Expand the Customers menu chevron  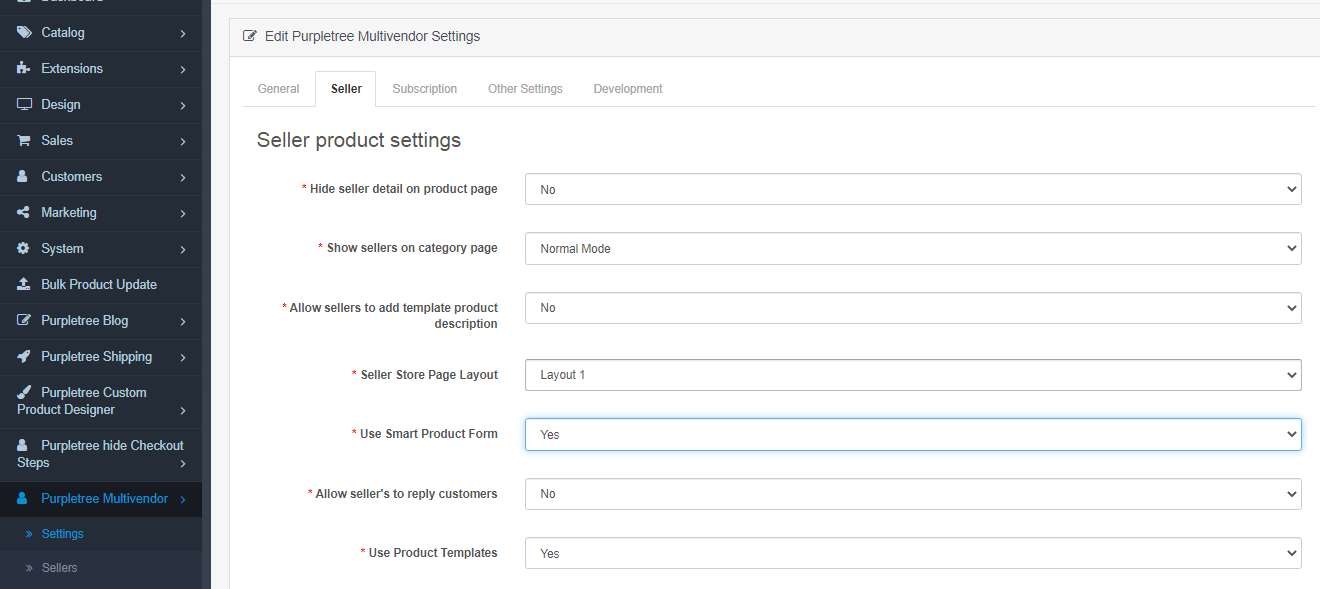[183, 177]
